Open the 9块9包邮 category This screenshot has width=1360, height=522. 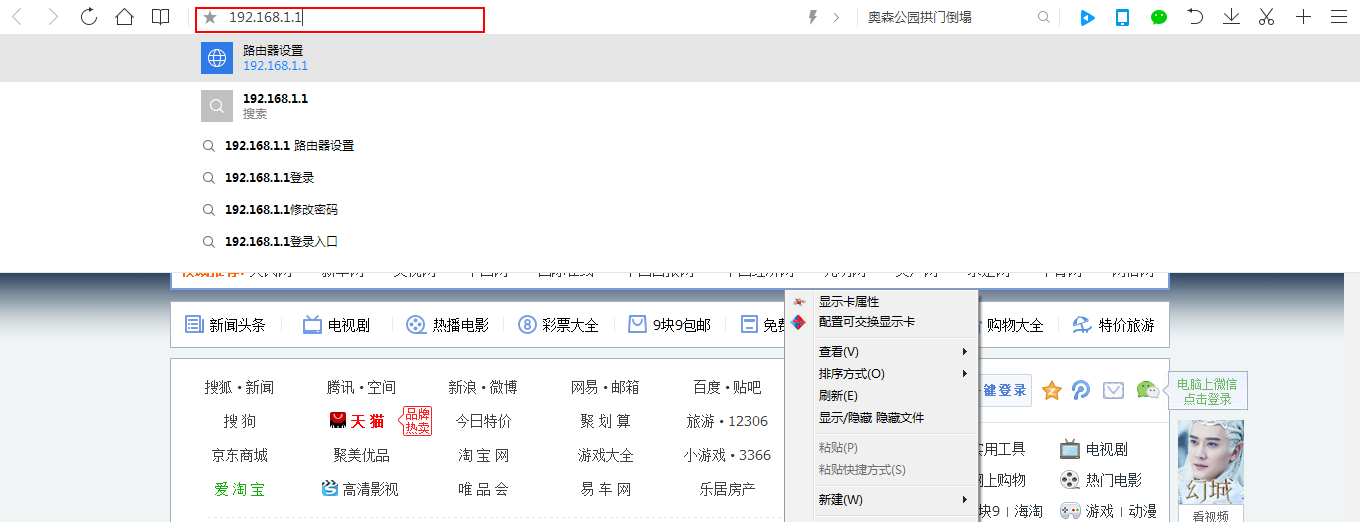pos(670,325)
